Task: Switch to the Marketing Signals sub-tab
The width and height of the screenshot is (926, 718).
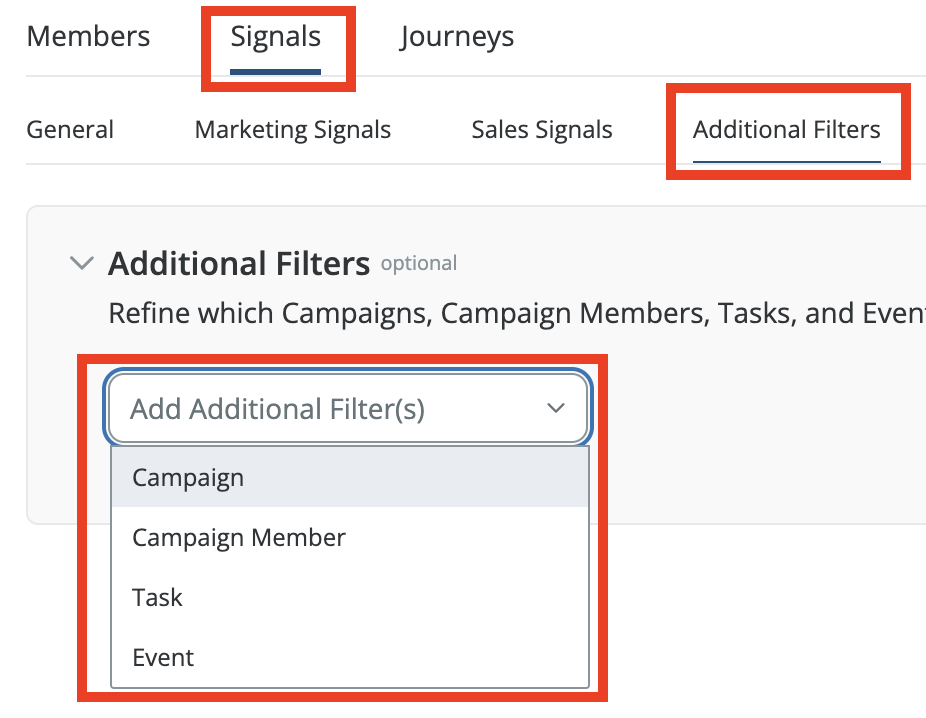Action: click(x=293, y=130)
